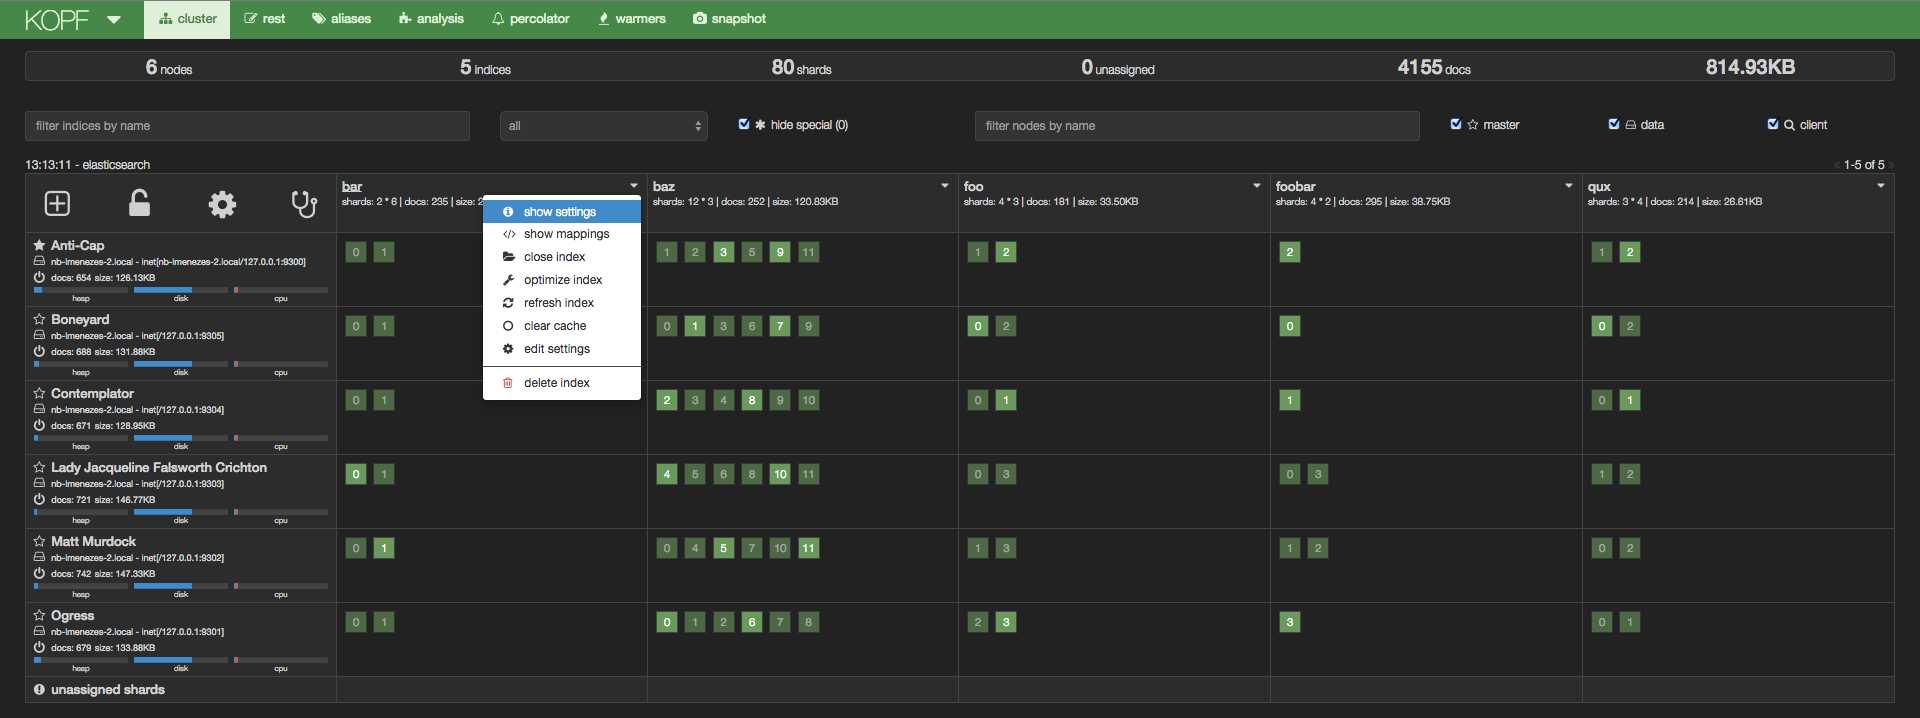Toggle master nodes filter checkbox
This screenshot has height=718, width=1920.
click(x=1456, y=124)
